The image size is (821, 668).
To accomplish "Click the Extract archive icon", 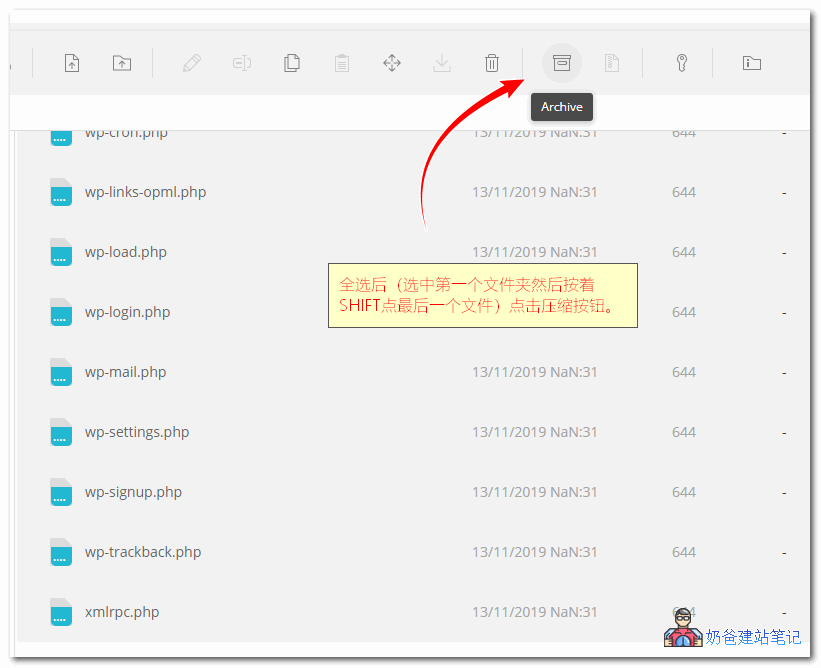I will pyautogui.click(x=612, y=63).
